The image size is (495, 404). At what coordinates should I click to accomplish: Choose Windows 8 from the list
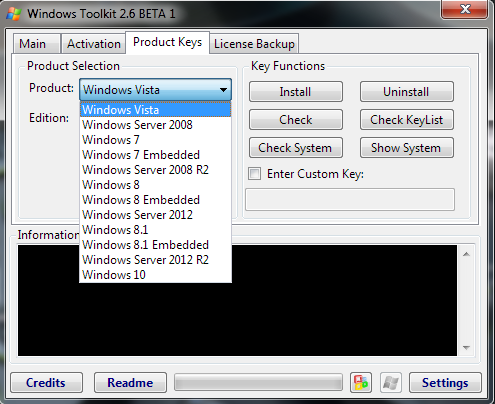click(155, 185)
